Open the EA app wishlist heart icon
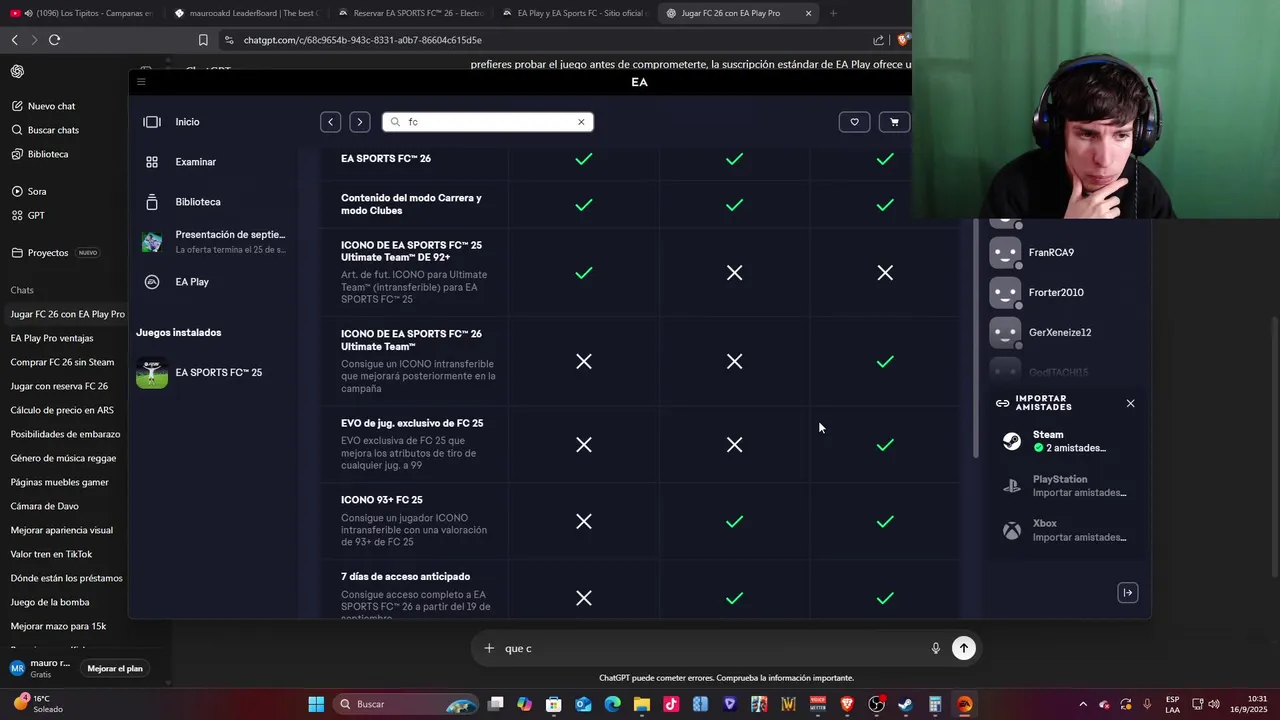 [x=854, y=122]
